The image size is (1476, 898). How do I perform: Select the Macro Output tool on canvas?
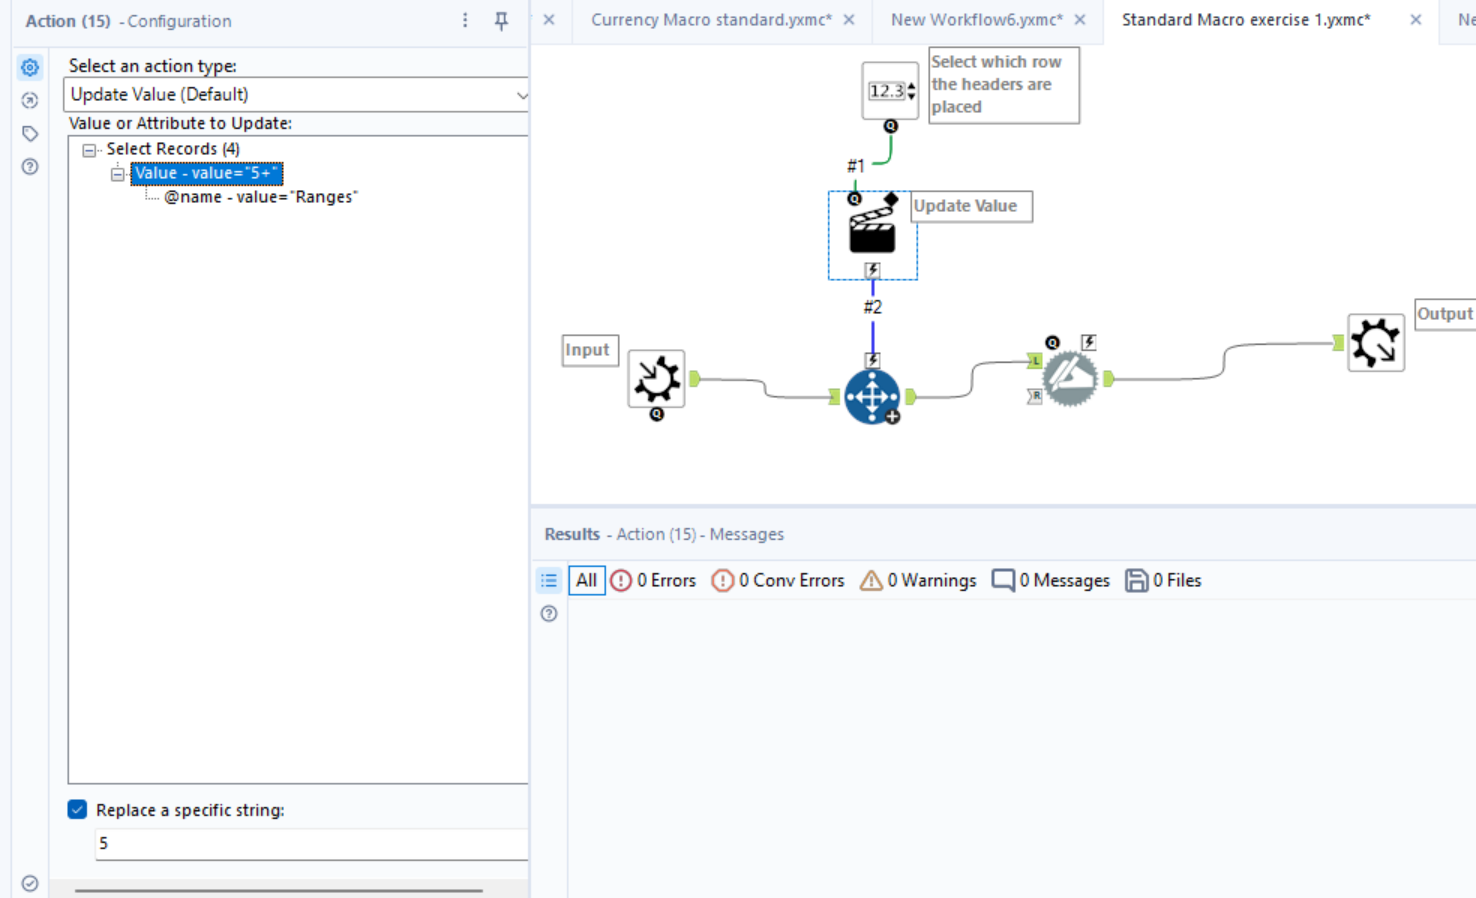(1376, 343)
